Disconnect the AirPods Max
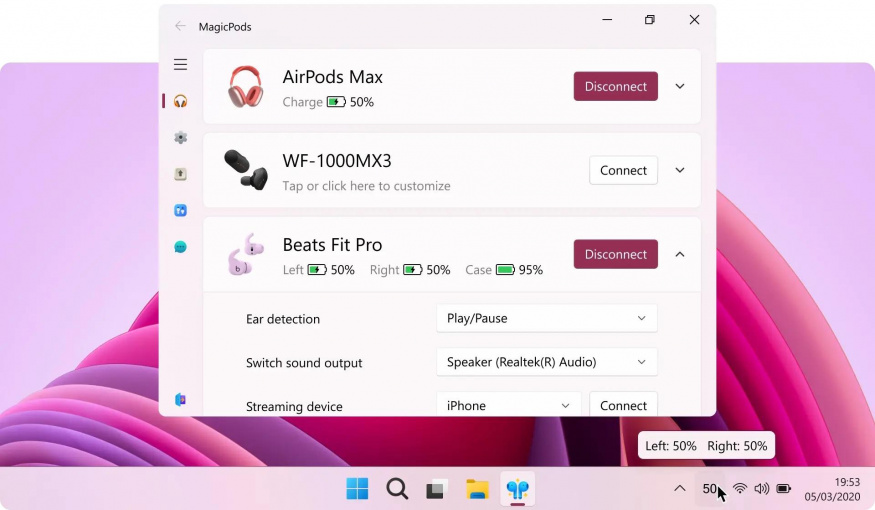875x510 pixels. [x=616, y=86]
